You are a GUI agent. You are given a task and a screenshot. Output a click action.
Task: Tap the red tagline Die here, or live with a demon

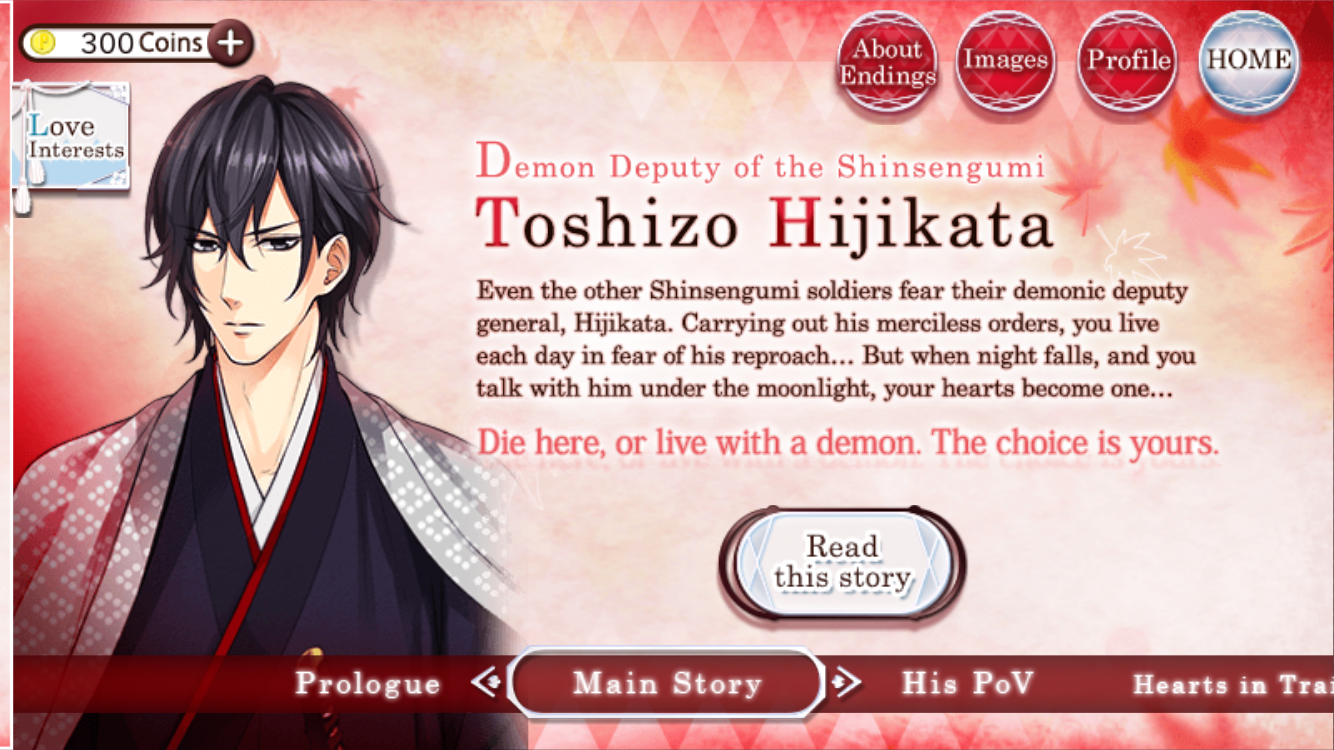[848, 442]
